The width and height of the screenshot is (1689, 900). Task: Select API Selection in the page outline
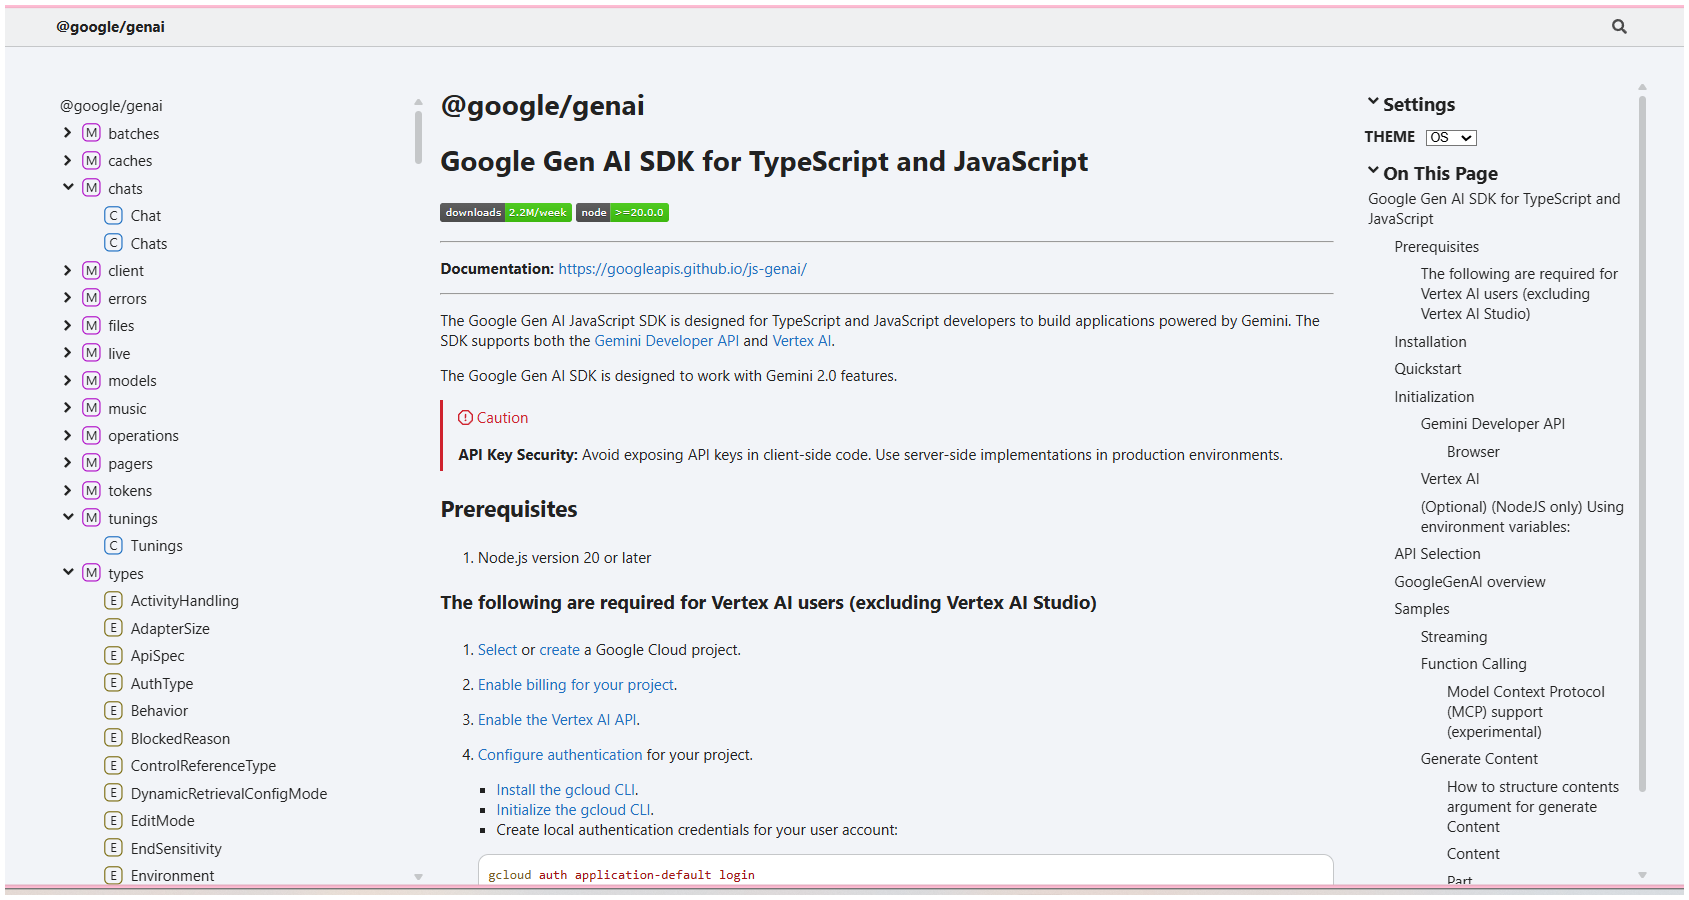tap(1438, 554)
